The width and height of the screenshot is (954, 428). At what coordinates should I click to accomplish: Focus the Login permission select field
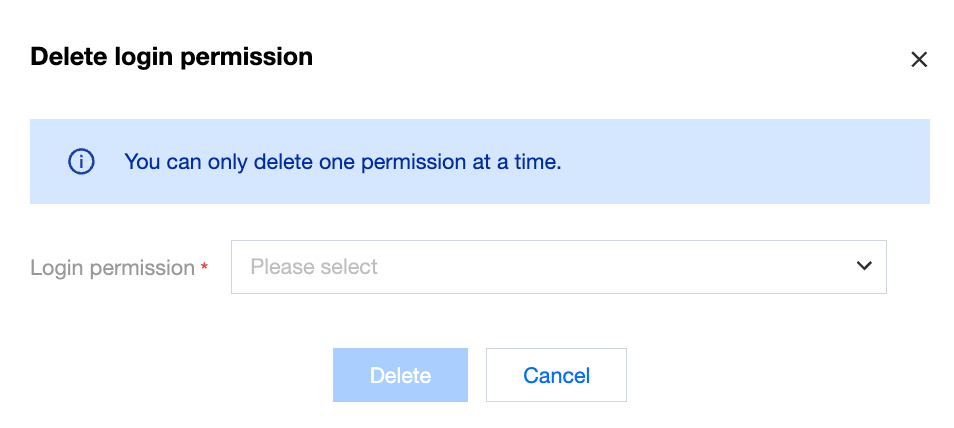point(558,267)
